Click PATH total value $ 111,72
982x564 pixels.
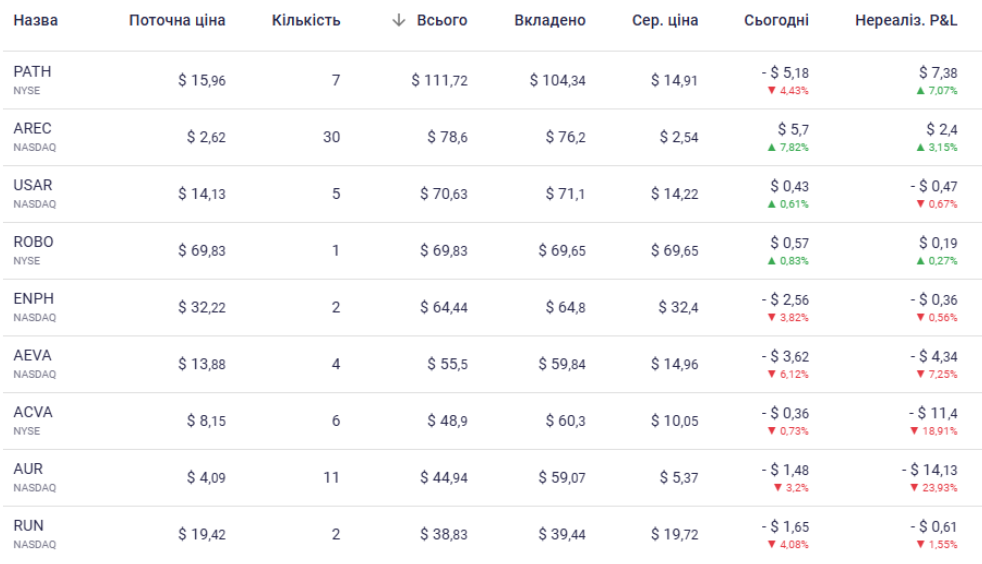439,81
